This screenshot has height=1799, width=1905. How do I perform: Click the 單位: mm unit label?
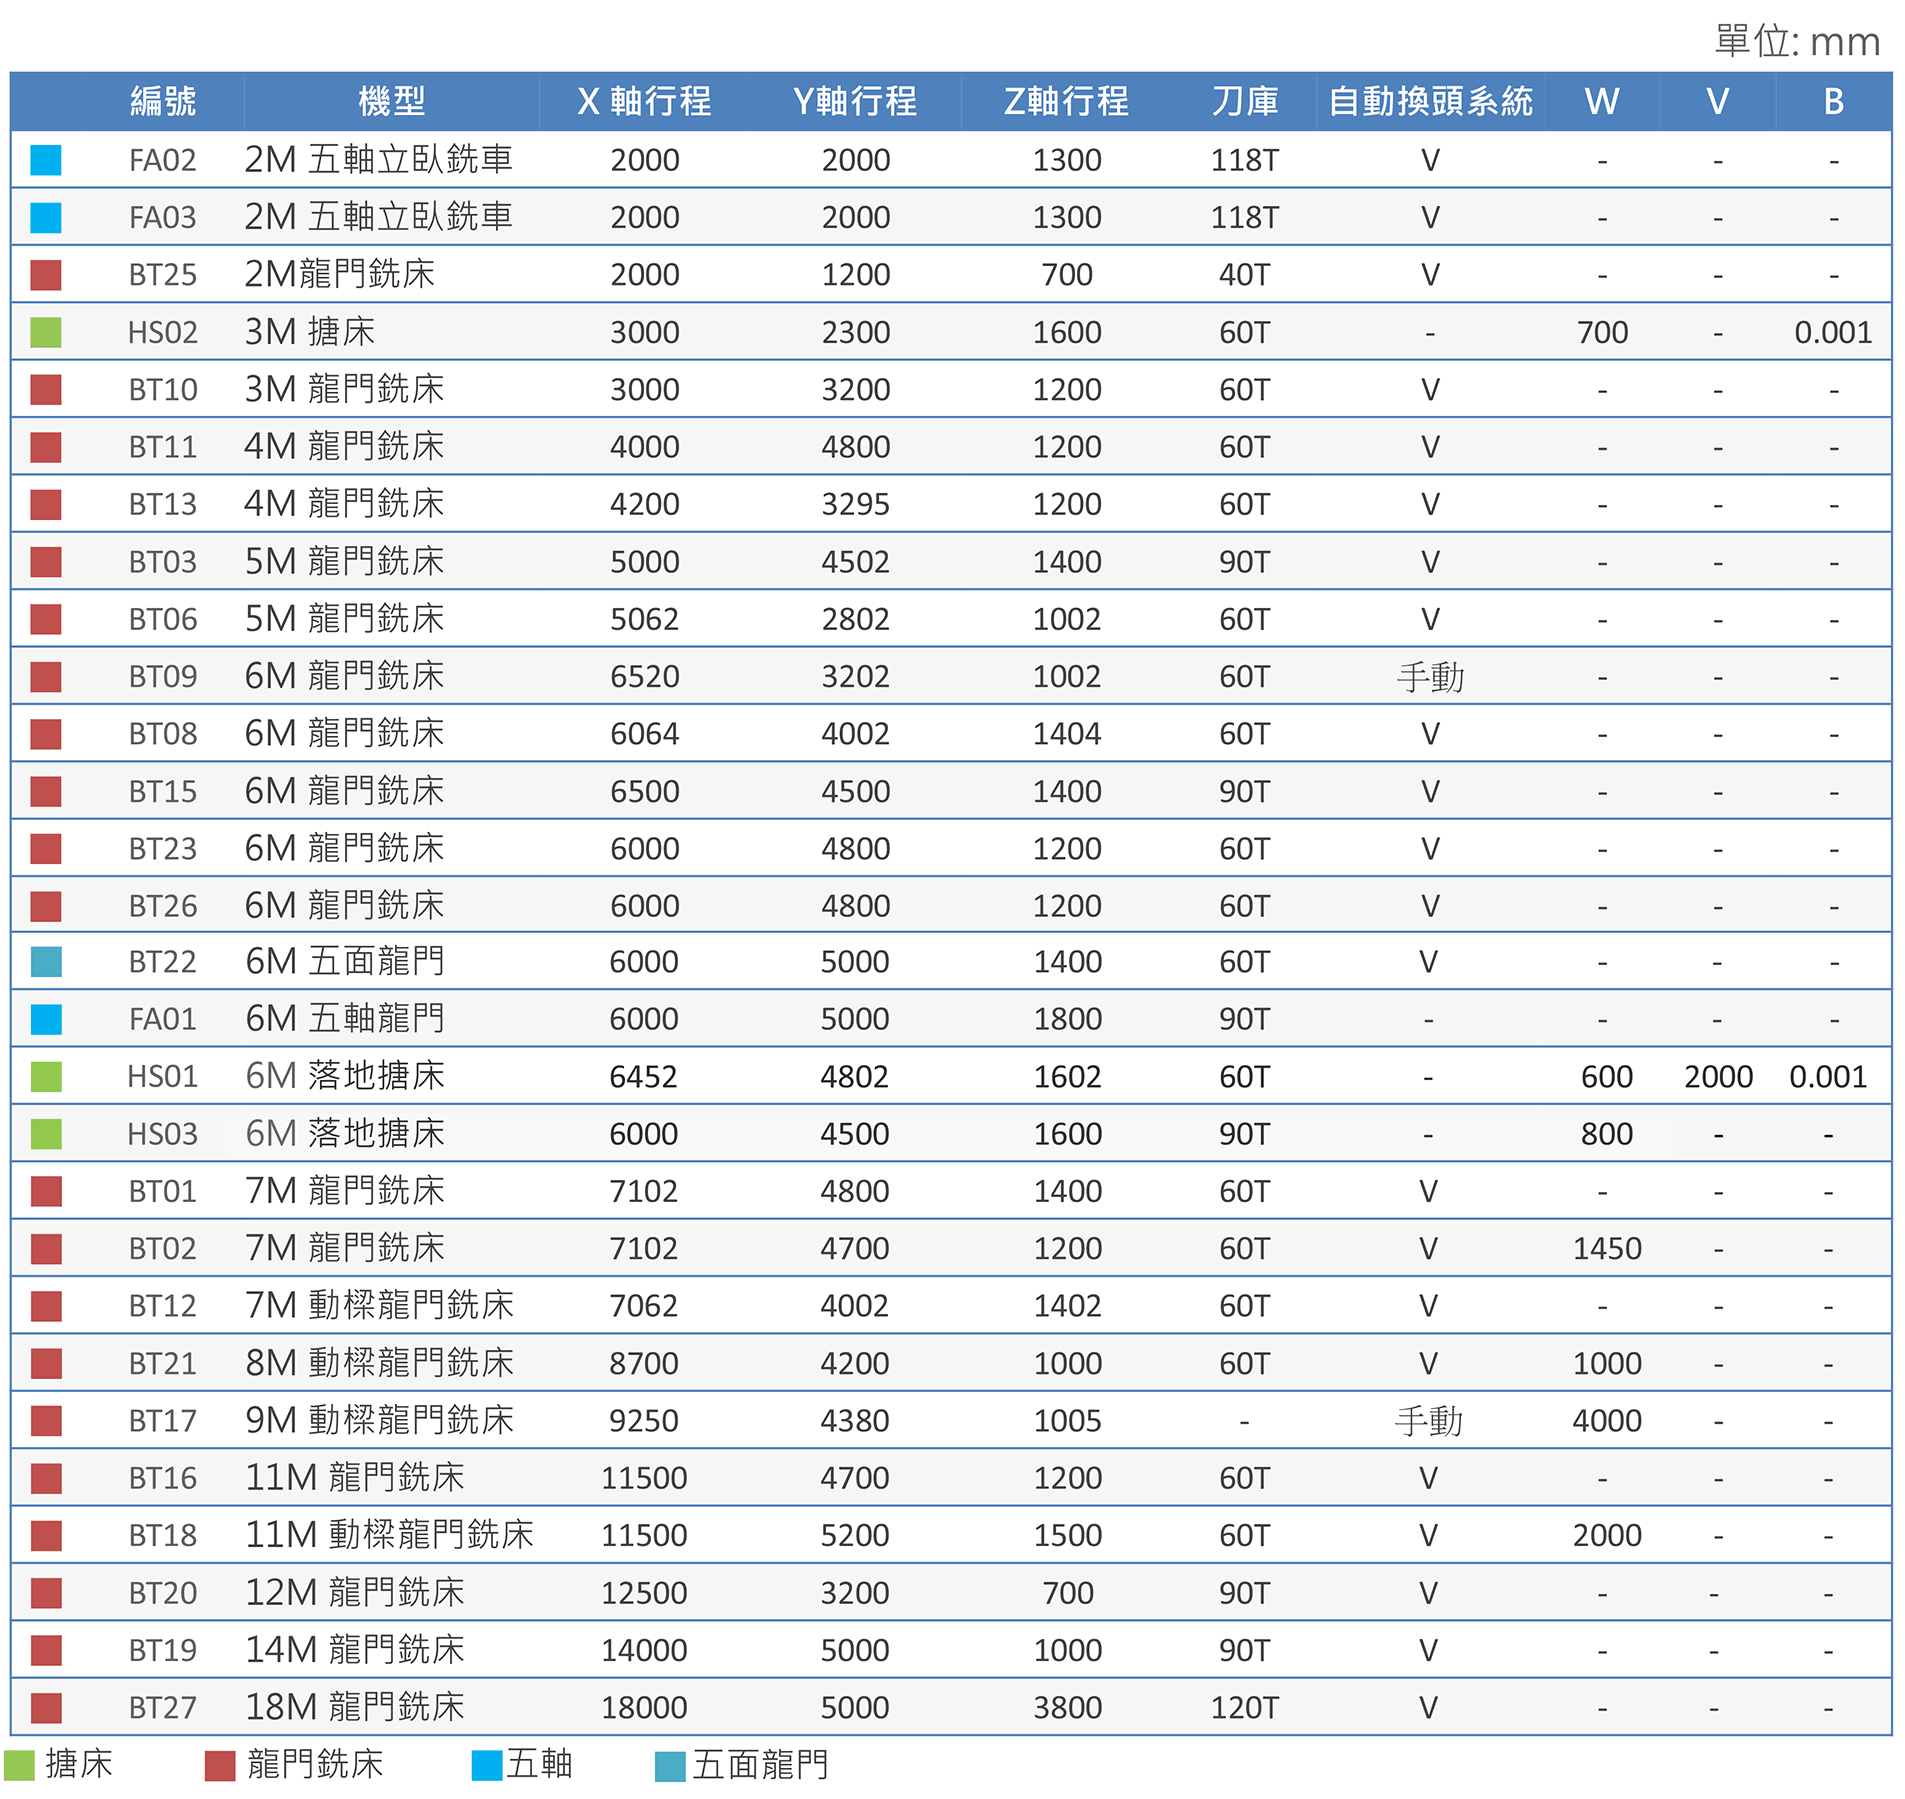point(1797,42)
